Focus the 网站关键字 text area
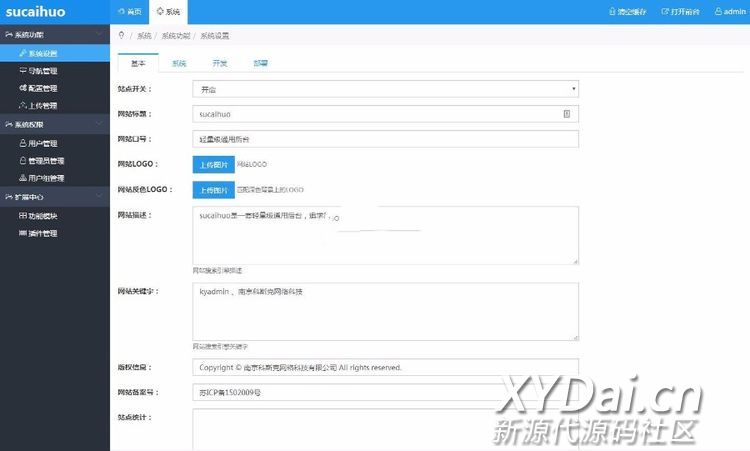Viewport: 750px width, 451px height. click(x=386, y=312)
